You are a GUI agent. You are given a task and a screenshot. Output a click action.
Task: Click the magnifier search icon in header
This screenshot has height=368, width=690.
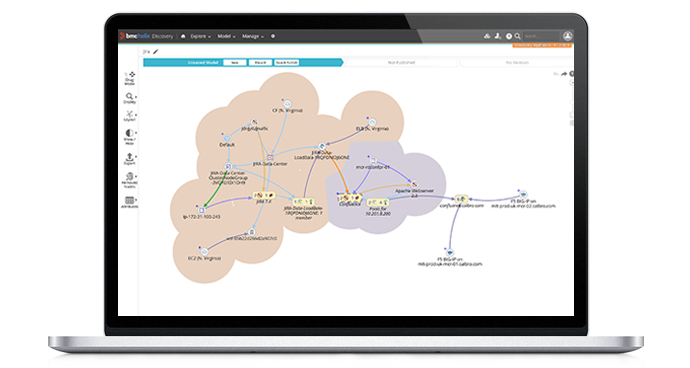coord(518,36)
